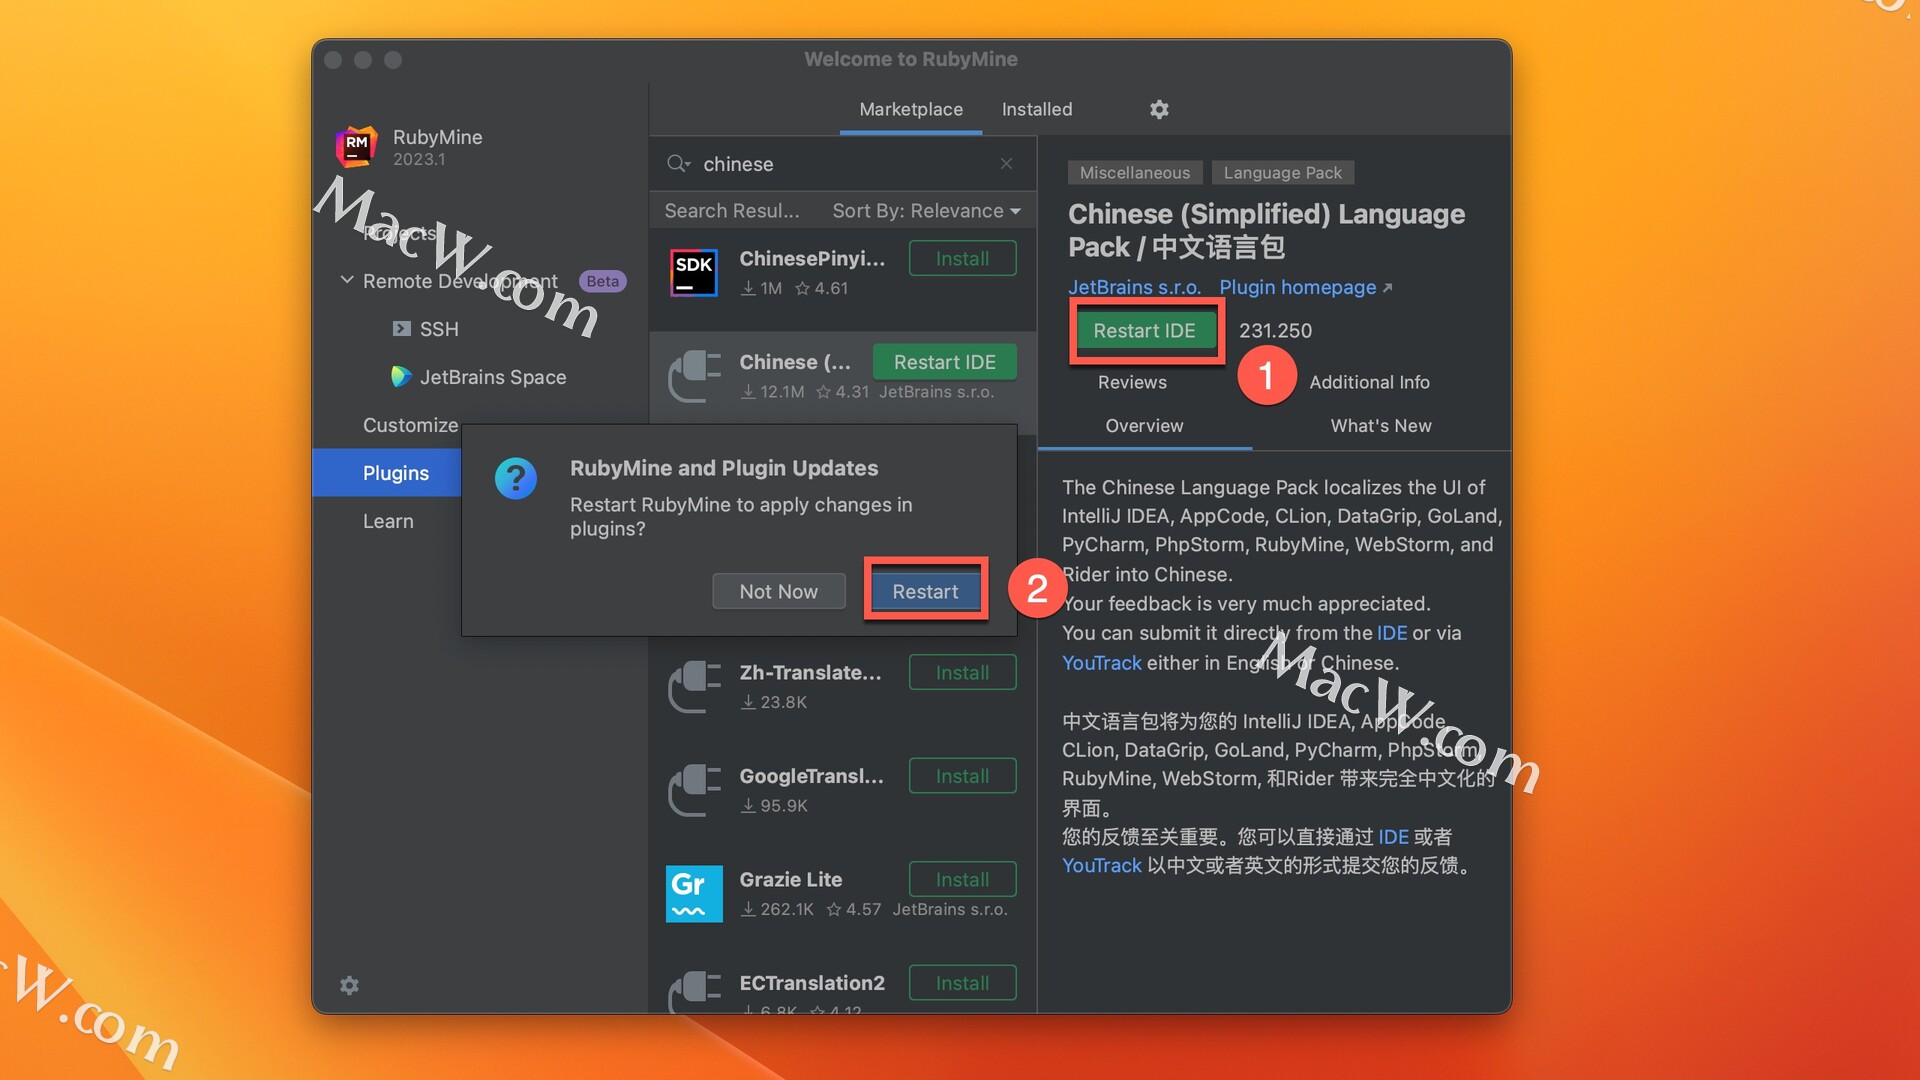Click the Restart button in dialog

(923, 591)
